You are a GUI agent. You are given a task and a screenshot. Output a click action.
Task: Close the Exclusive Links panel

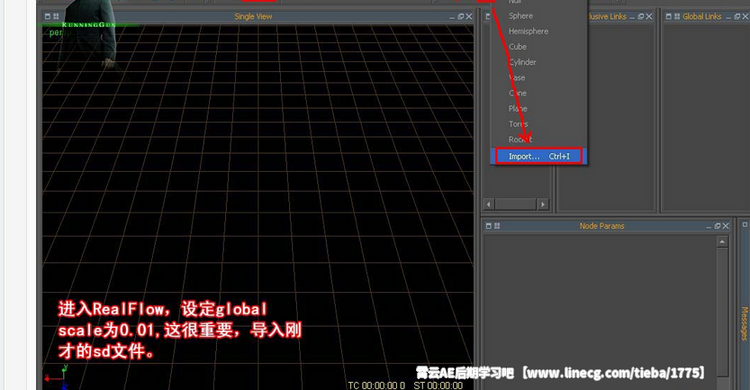point(649,16)
